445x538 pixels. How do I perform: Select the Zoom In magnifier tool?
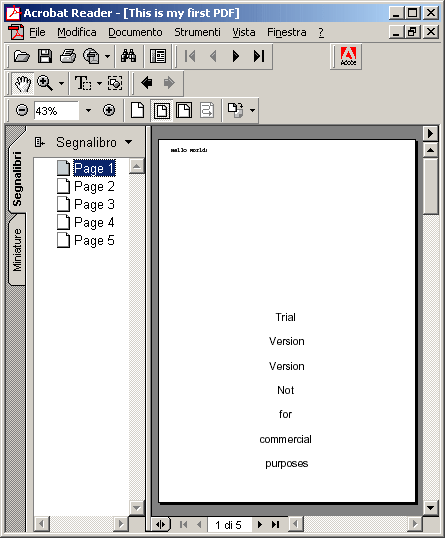(x=45, y=83)
